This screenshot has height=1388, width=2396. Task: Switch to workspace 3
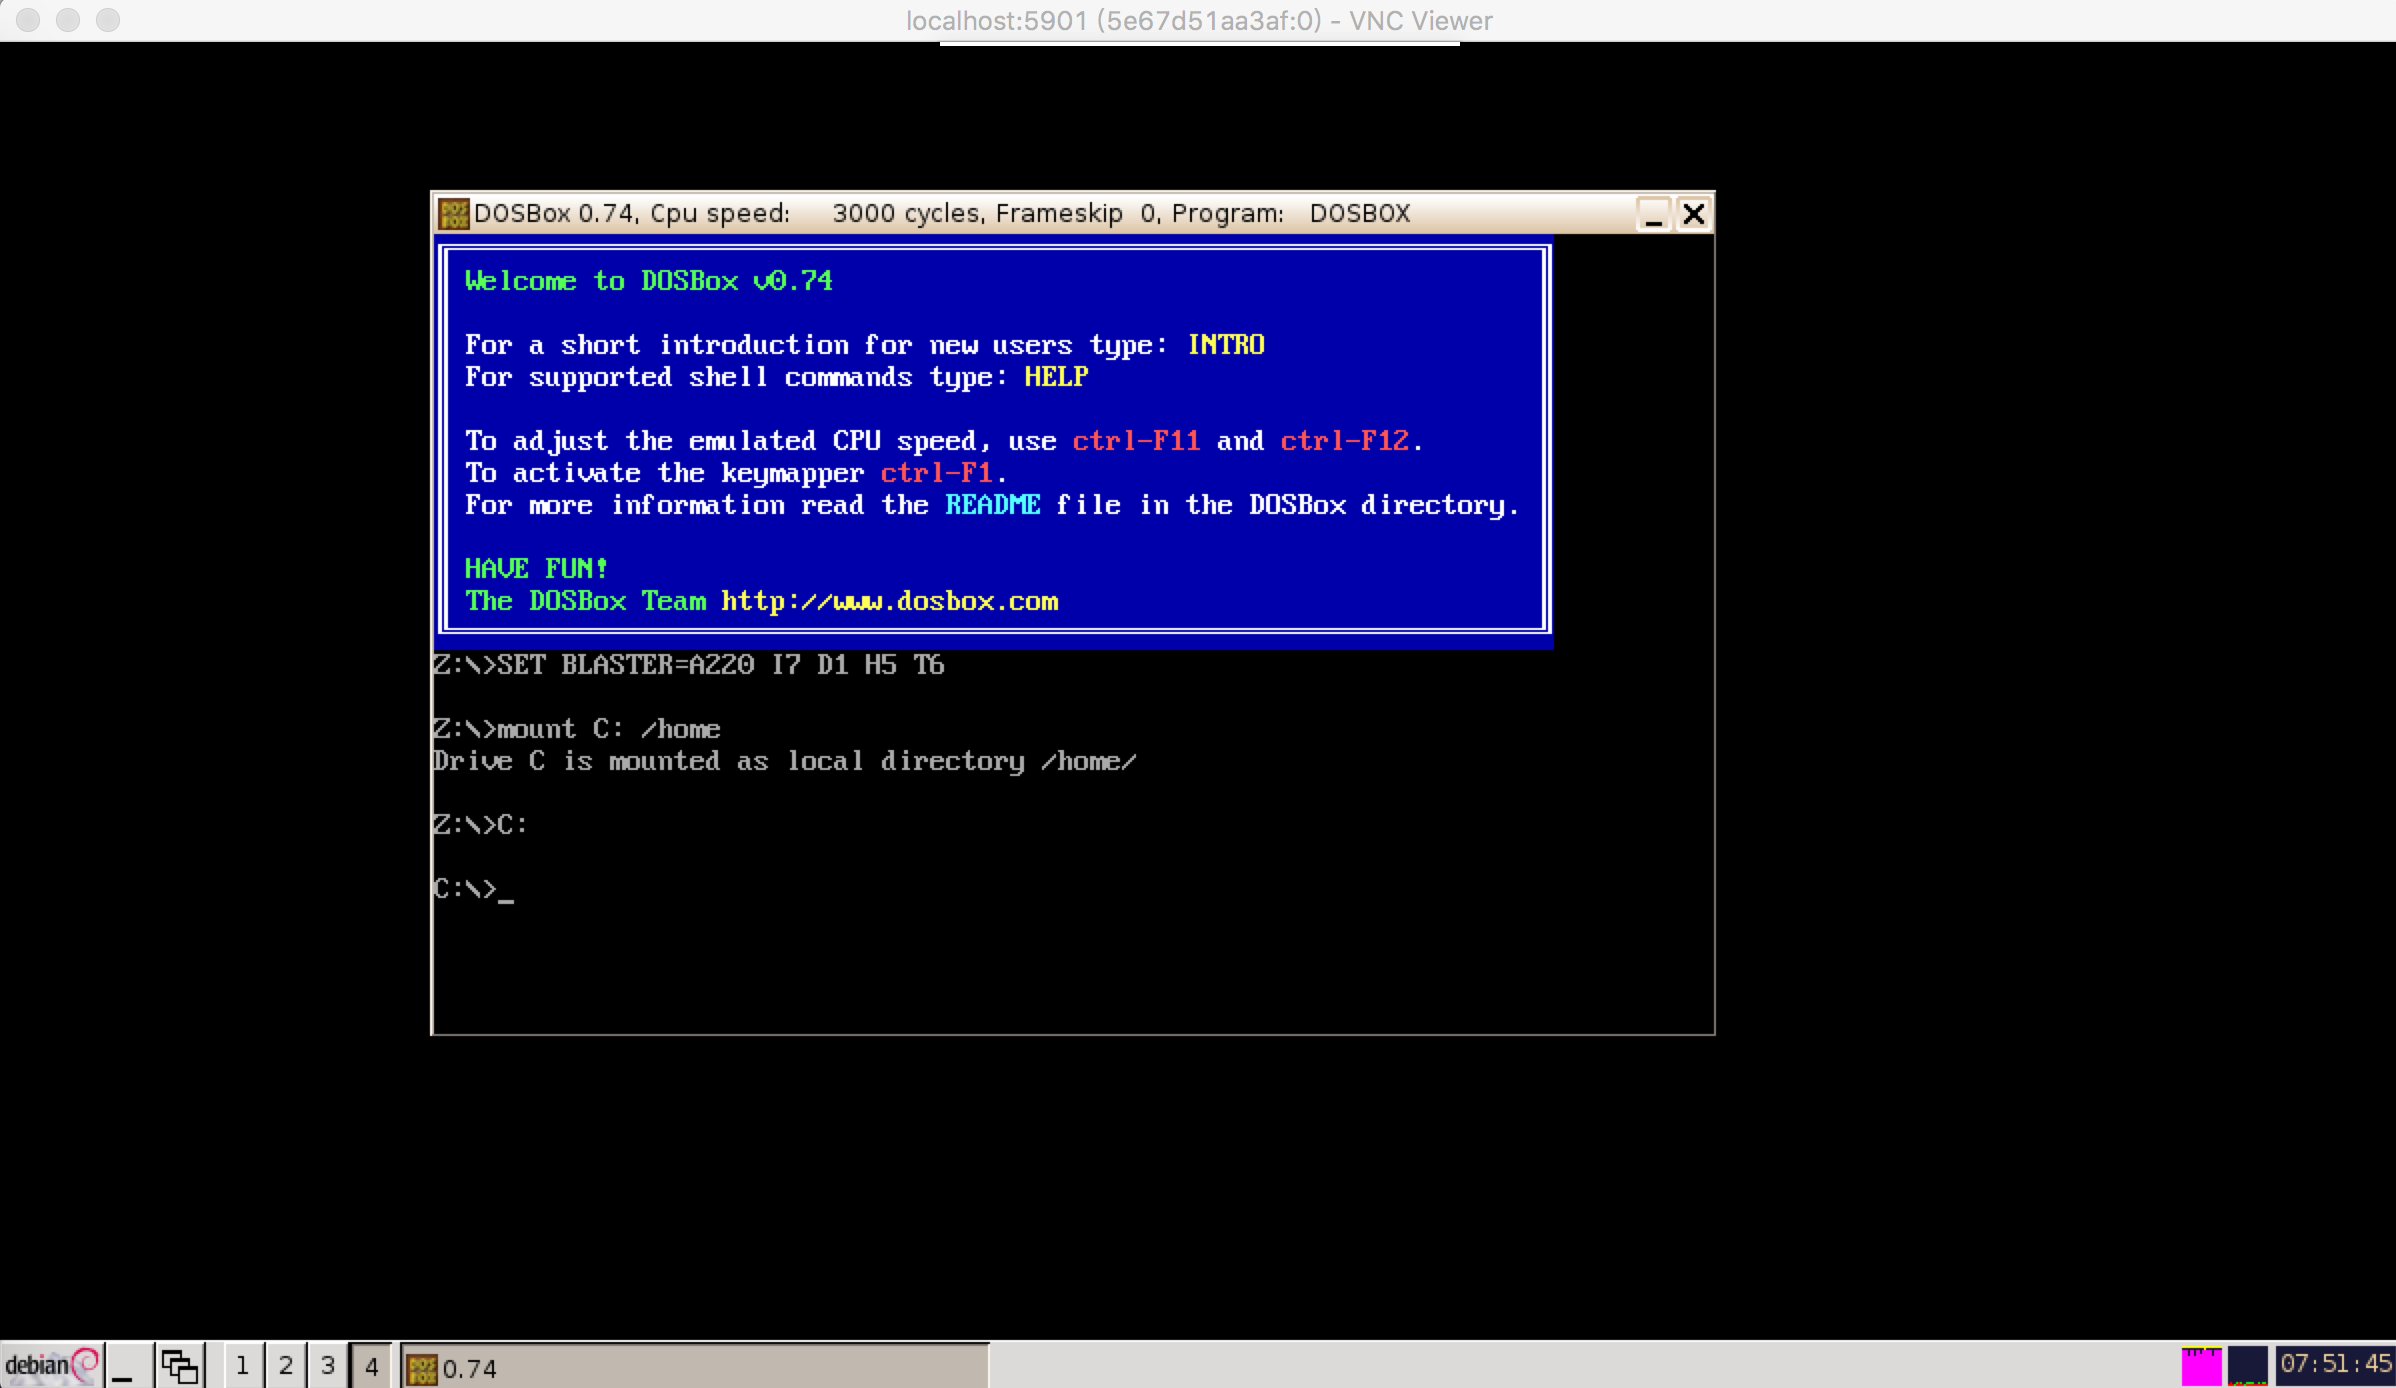327,1366
